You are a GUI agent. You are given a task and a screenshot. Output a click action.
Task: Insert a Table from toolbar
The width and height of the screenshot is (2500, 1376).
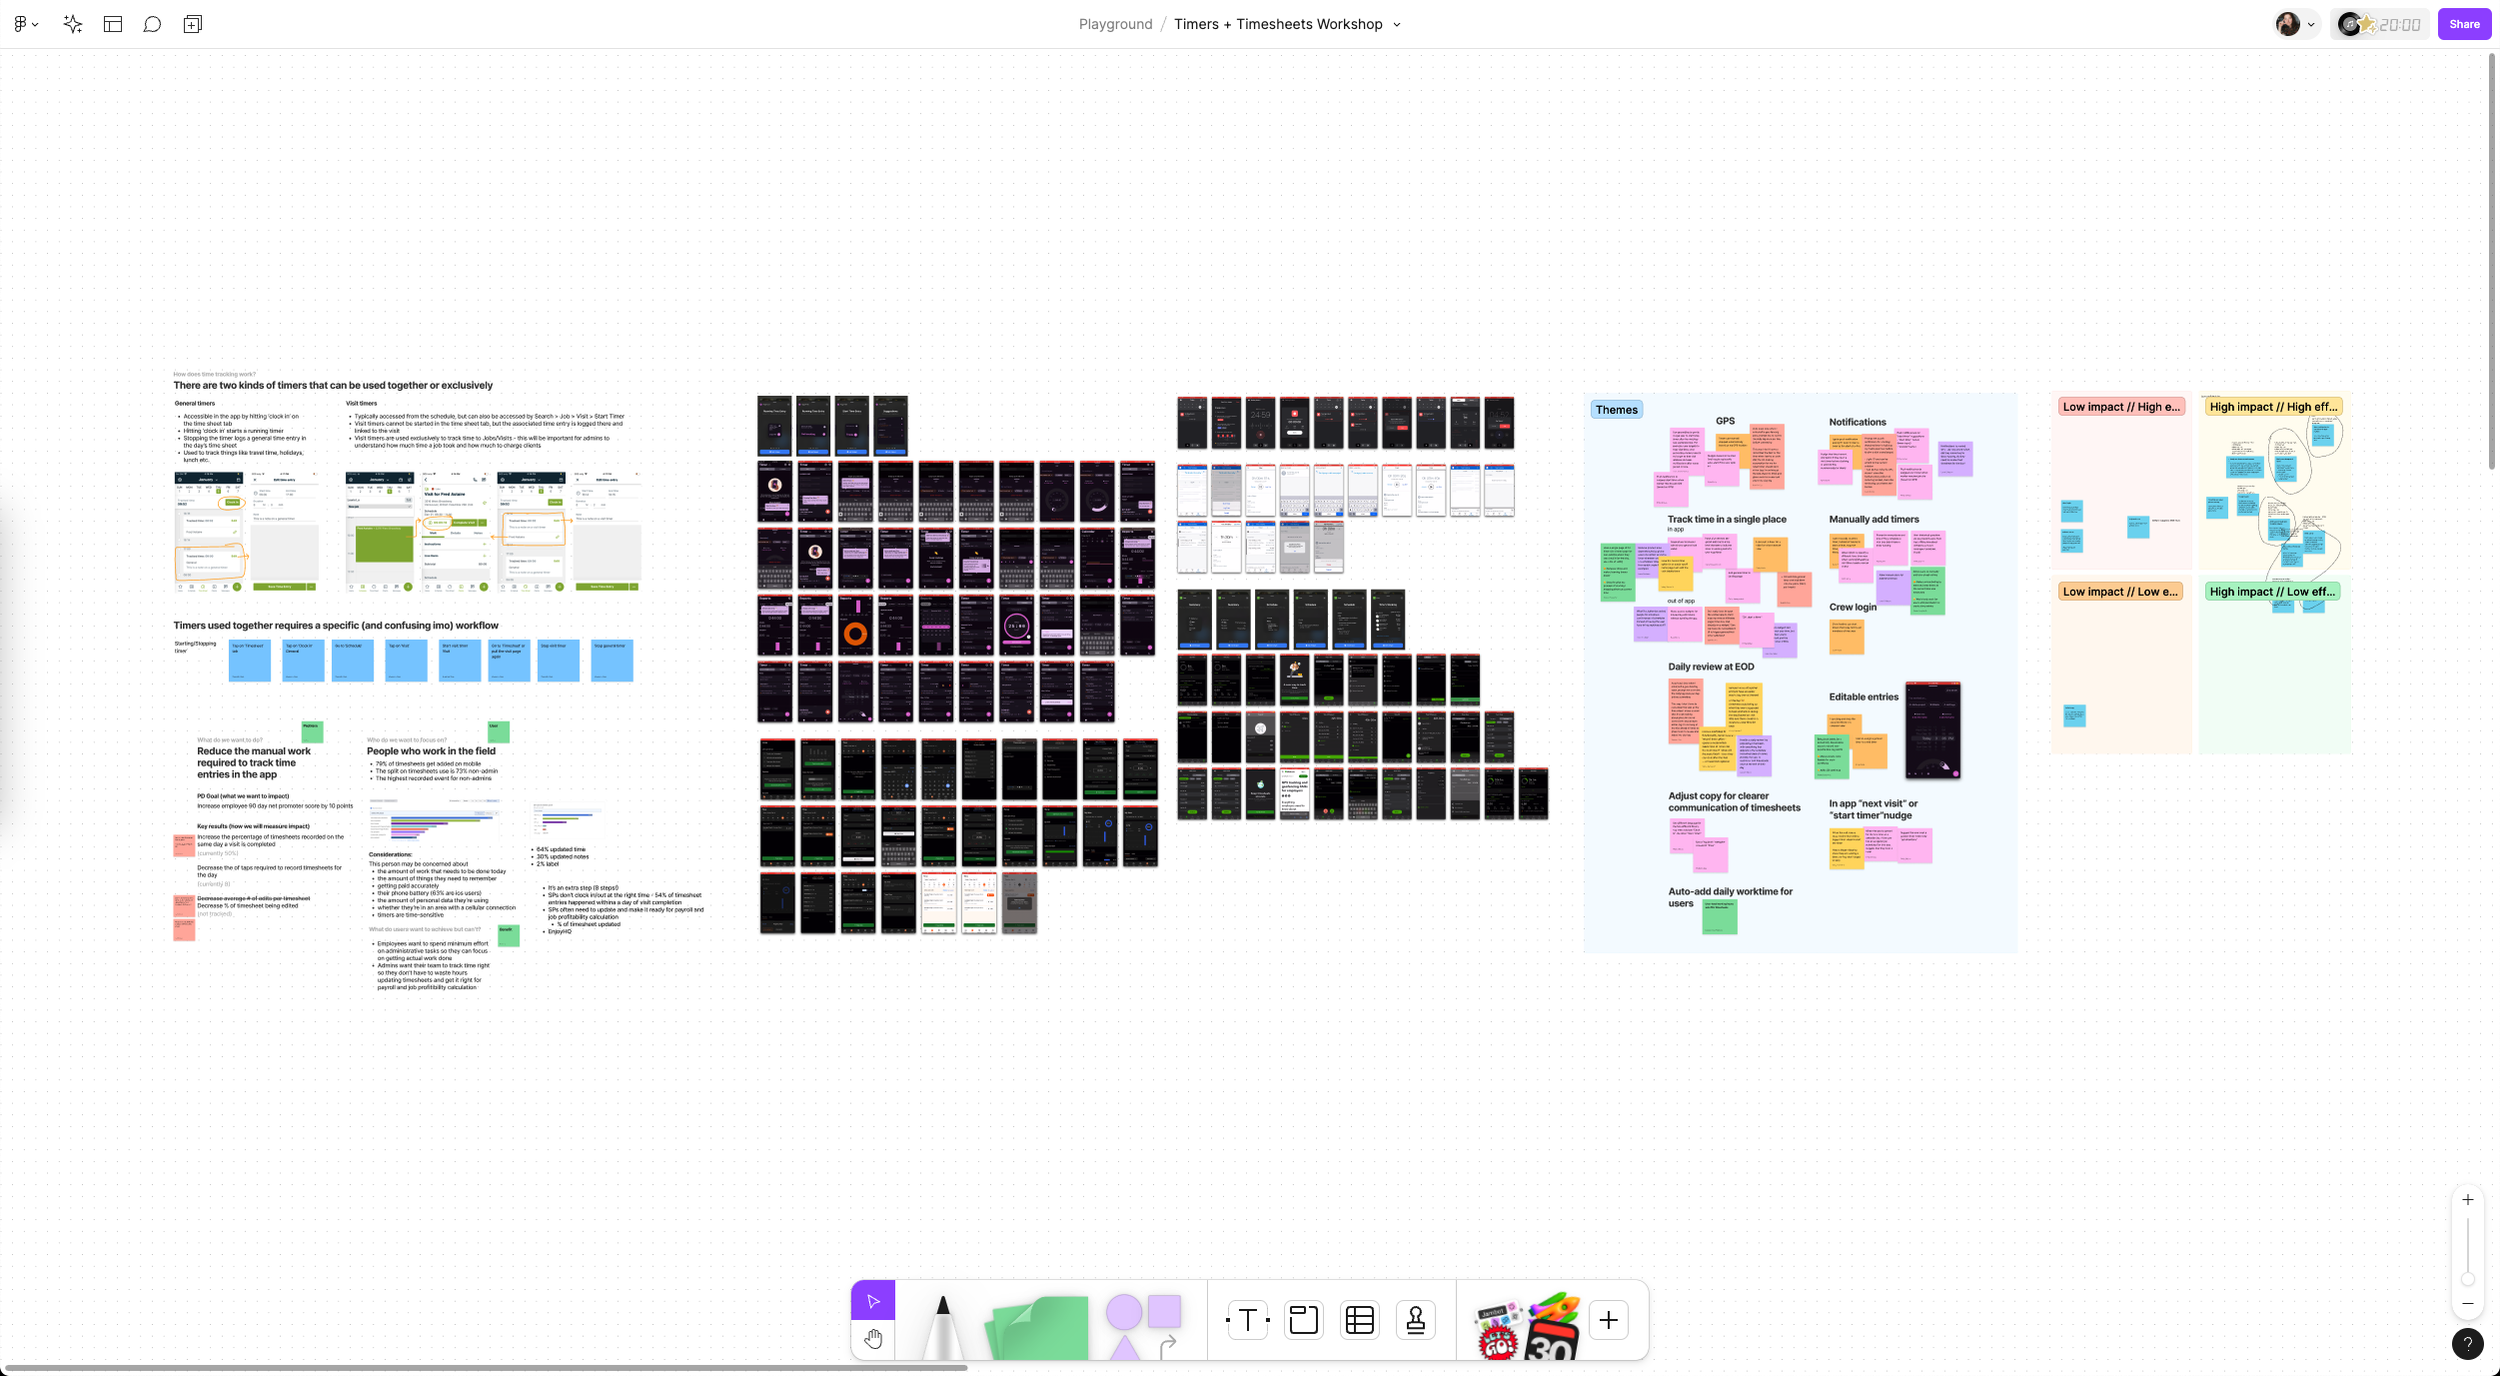1360,1320
